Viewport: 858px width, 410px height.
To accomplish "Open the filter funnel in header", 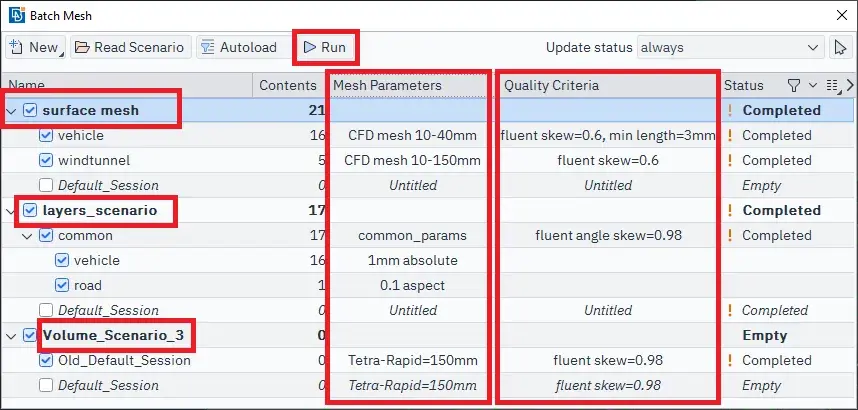I will click(x=794, y=85).
